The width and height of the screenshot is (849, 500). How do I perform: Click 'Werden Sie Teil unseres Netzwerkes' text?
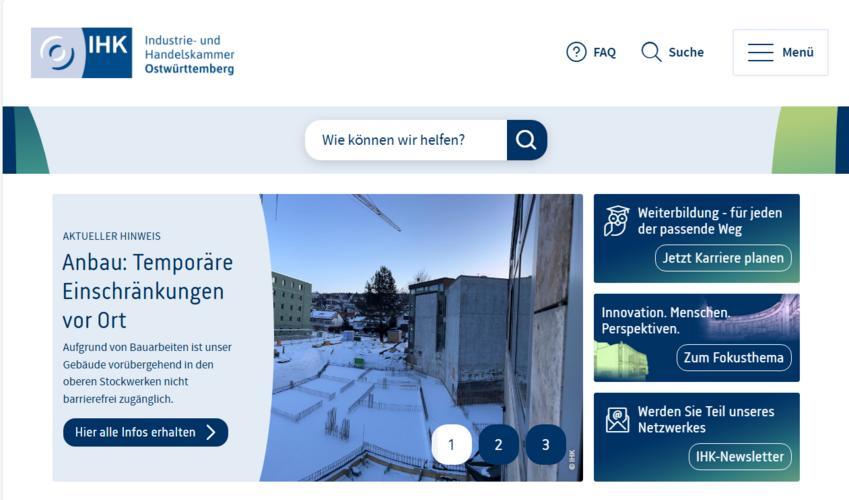(x=706, y=419)
